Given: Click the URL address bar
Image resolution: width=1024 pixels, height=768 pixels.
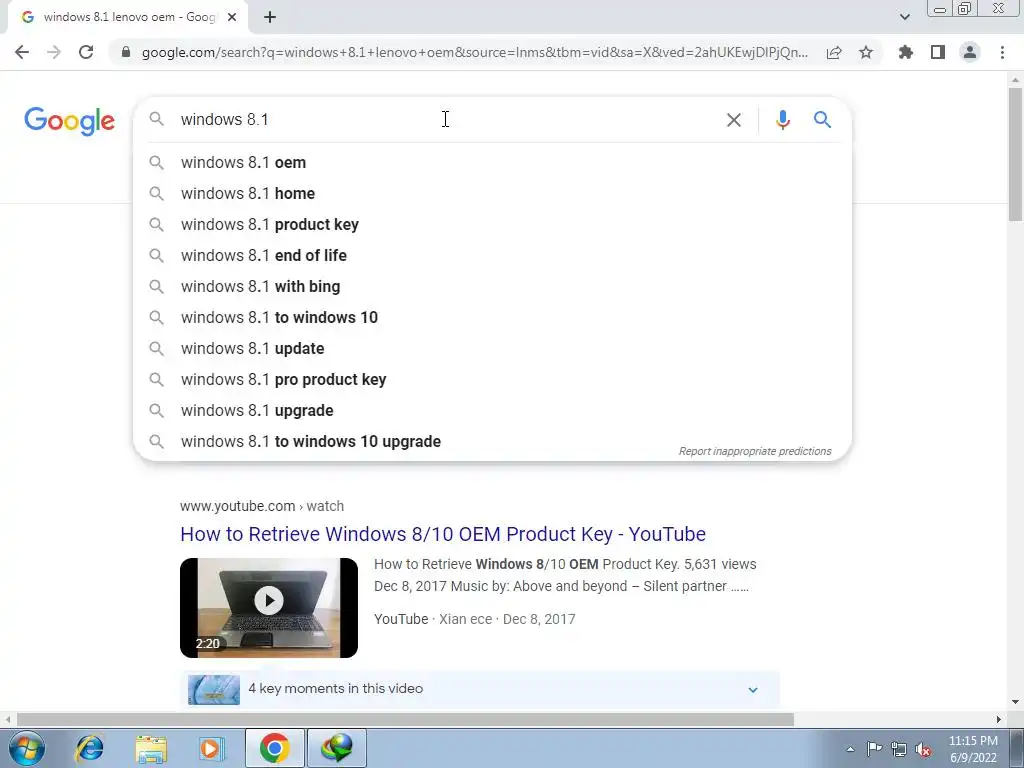Looking at the screenshot, I should (x=475, y=52).
